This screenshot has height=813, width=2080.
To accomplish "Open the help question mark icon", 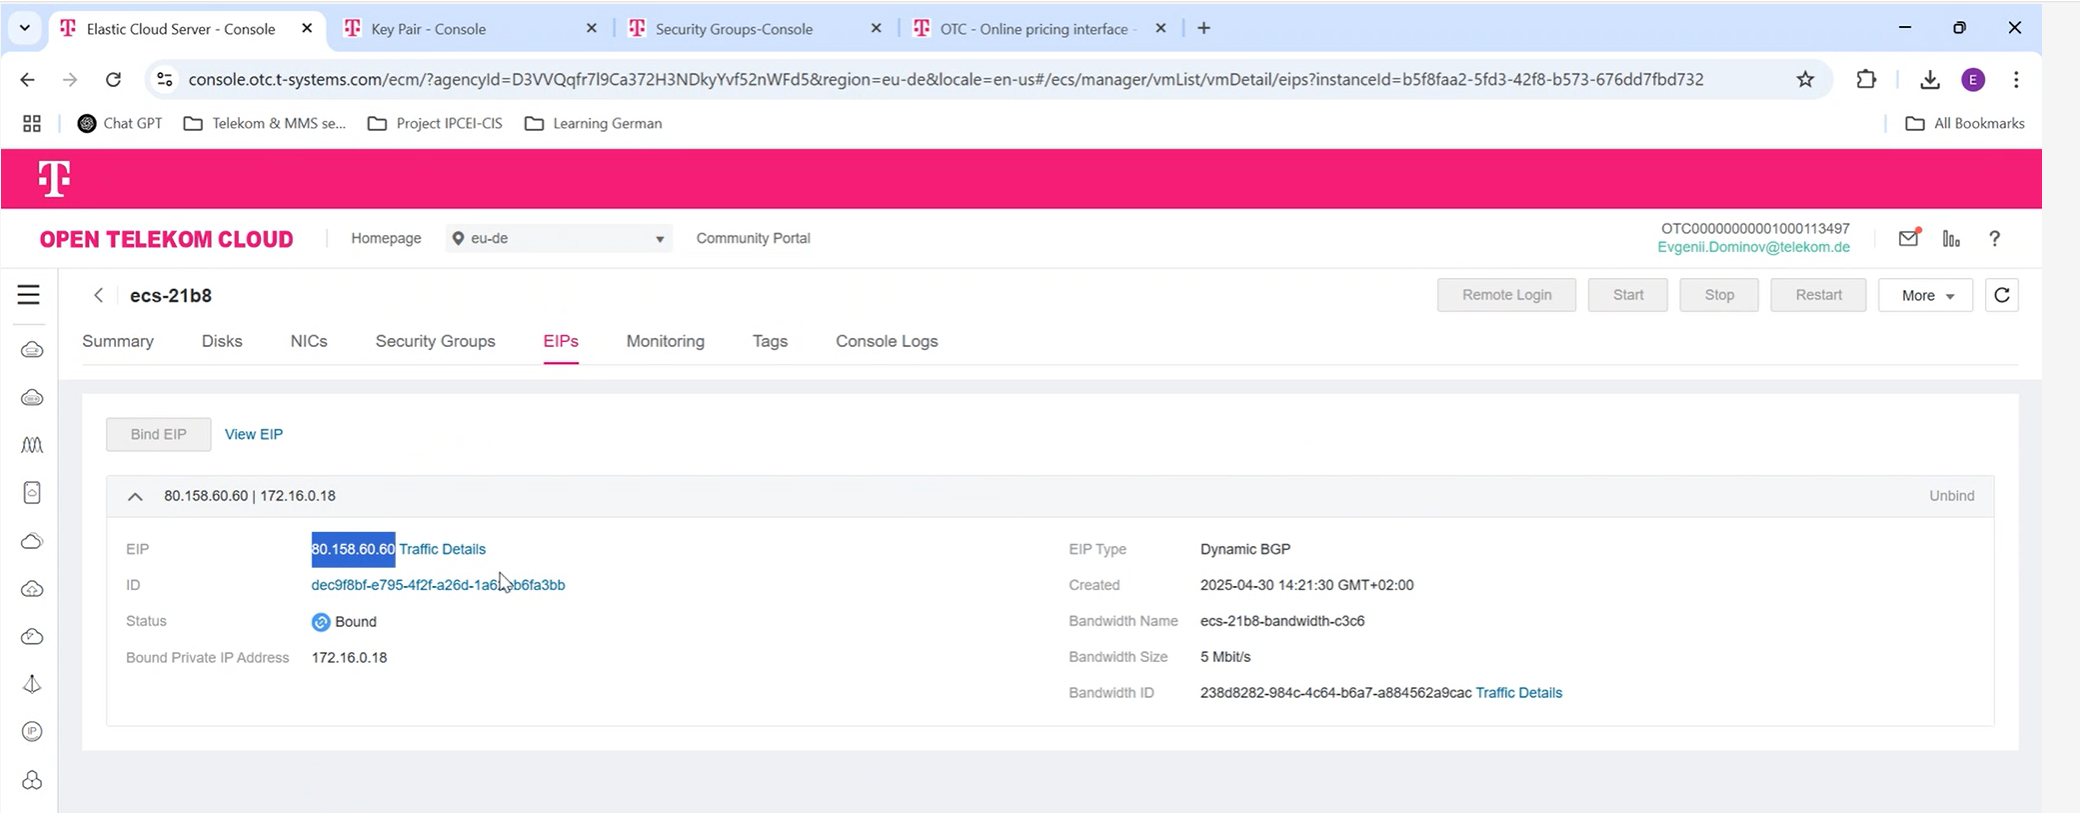I will 1995,239.
